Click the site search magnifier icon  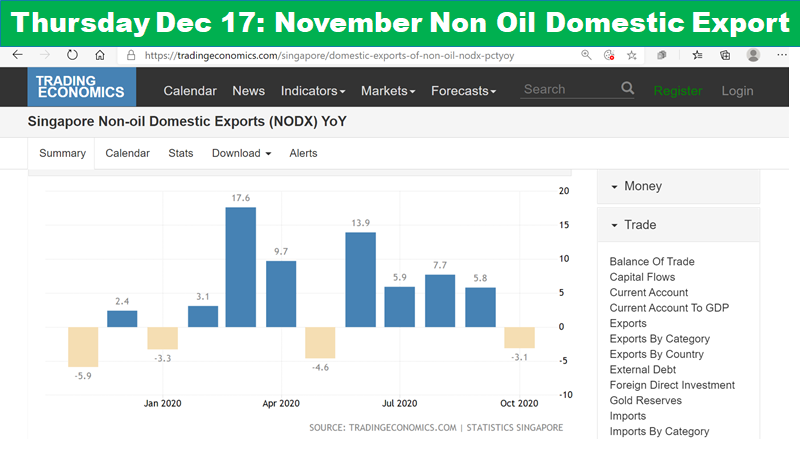(x=628, y=88)
